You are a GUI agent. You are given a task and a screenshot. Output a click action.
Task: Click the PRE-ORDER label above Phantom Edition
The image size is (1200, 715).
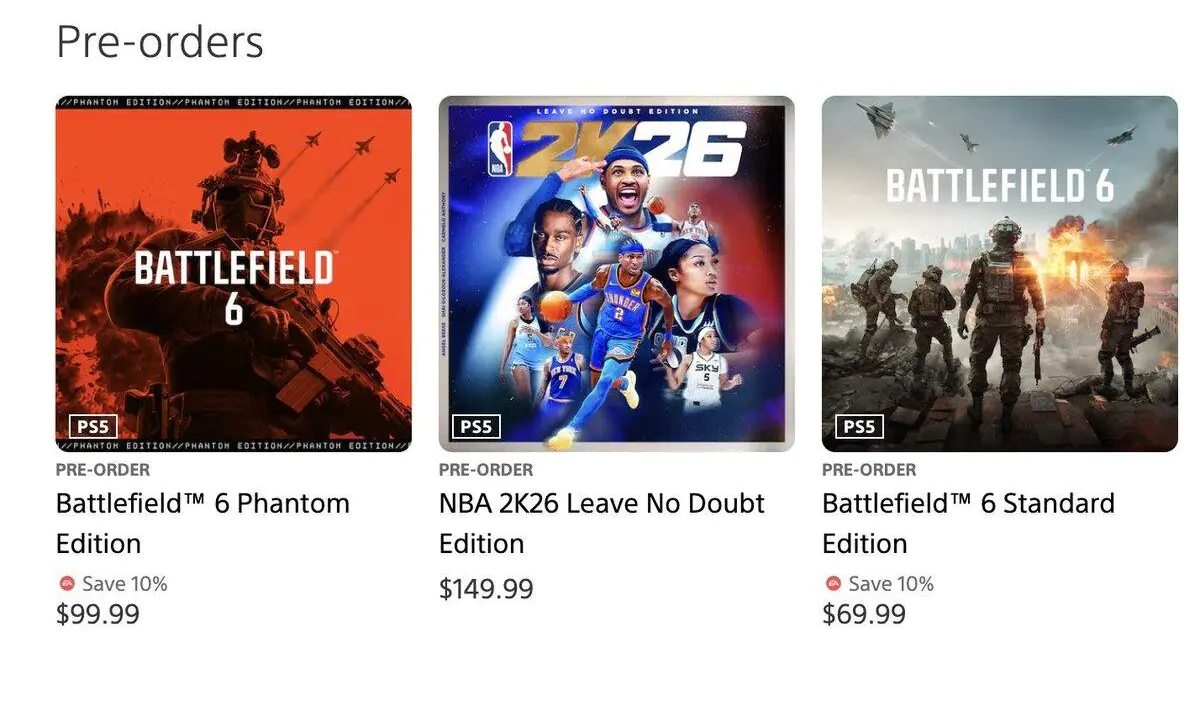(x=103, y=470)
